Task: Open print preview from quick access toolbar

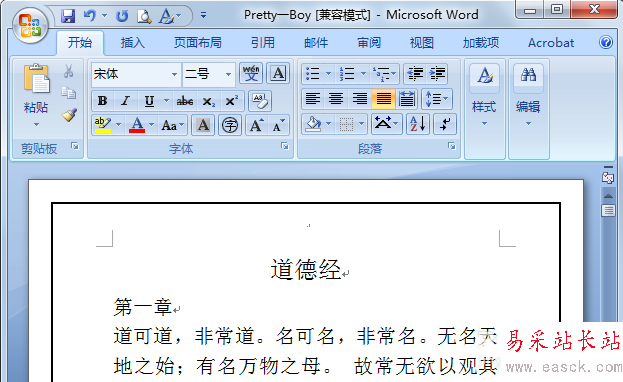Action: tap(144, 16)
